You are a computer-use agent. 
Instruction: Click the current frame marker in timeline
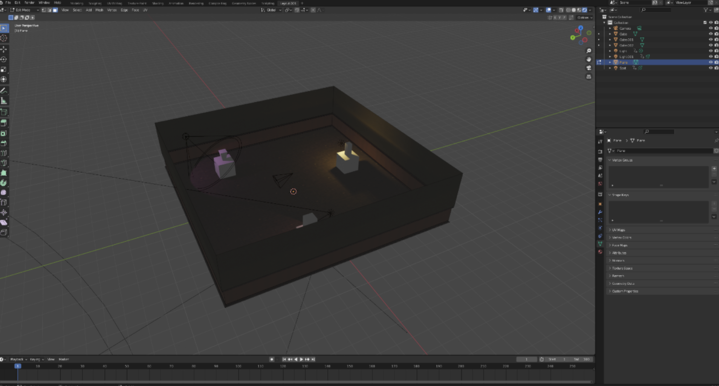[17, 366]
